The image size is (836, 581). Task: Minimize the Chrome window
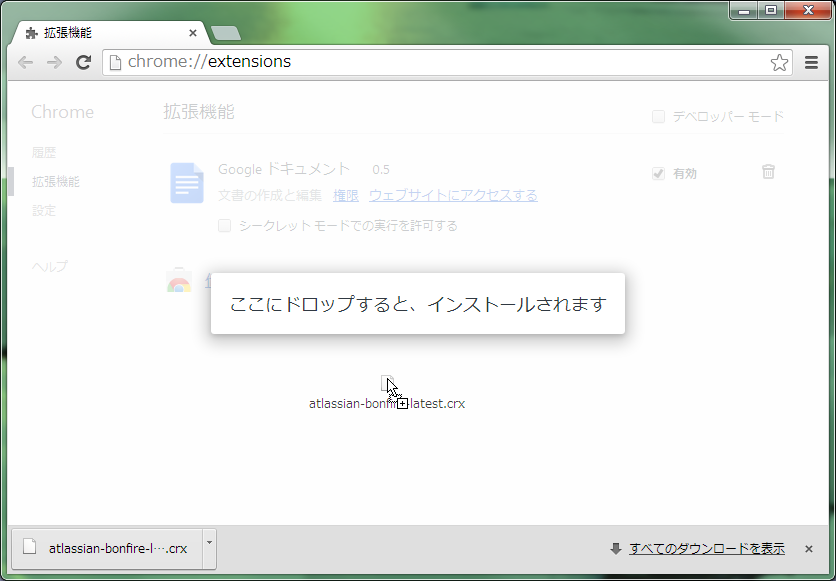pyautogui.click(x=744, y=10)
